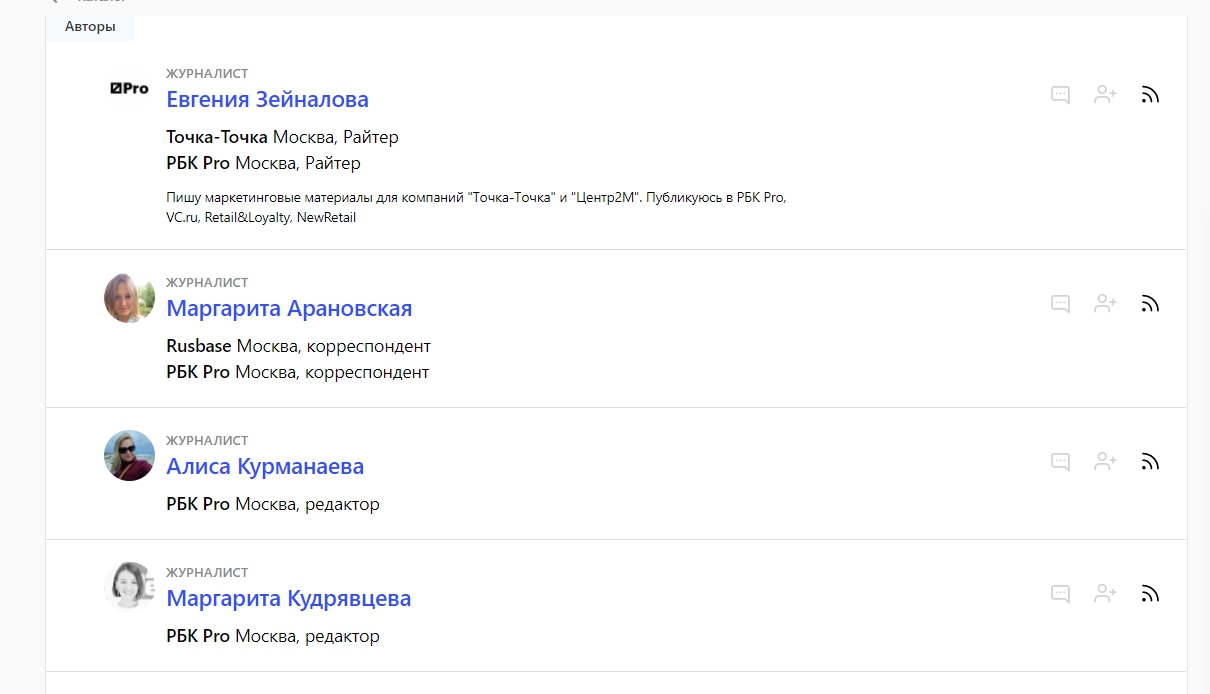Click add-person icon beside Маргарита Кудрявцева
This screenshot has width=1210, height=694.
coord(1105,594)
